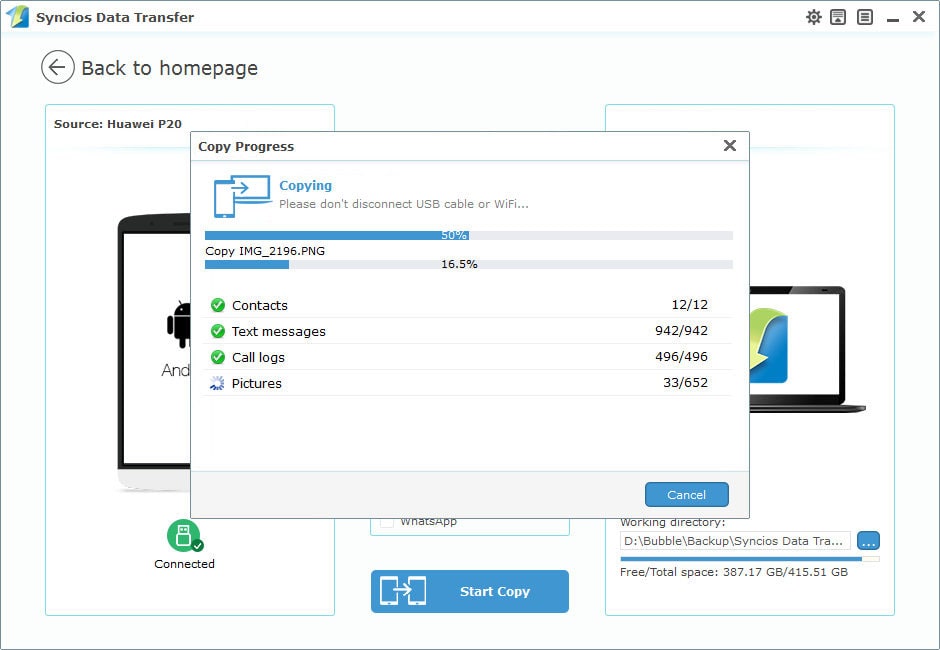Click the Free/Total space text
This screenshot has width=940, height=650.
pyautogui.click(x=734, y=572)
